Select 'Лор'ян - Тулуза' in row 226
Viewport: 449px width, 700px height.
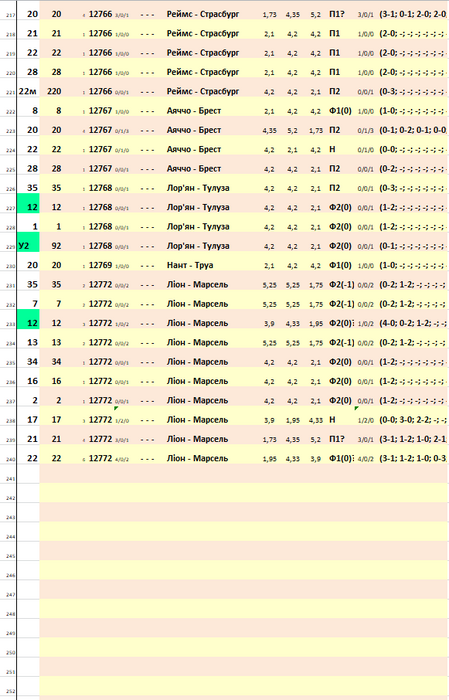[198, 188]
